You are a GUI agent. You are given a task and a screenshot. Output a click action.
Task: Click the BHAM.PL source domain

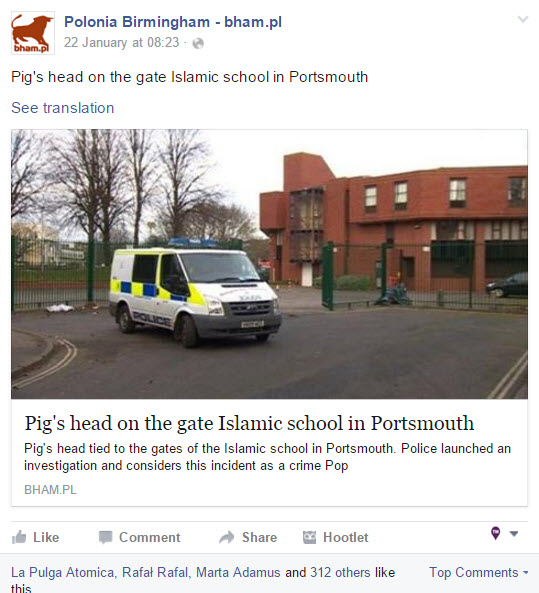50,490
